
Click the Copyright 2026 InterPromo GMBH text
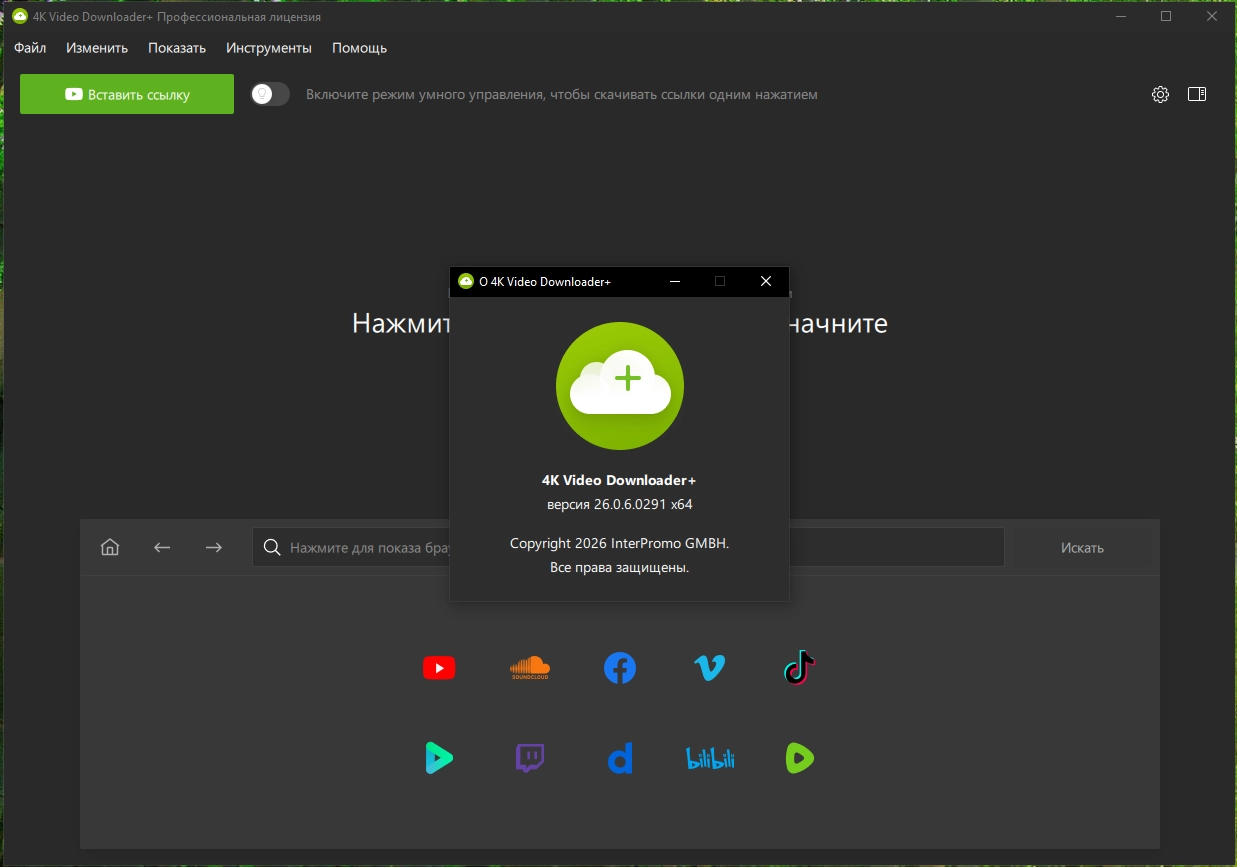click(620, 543)
